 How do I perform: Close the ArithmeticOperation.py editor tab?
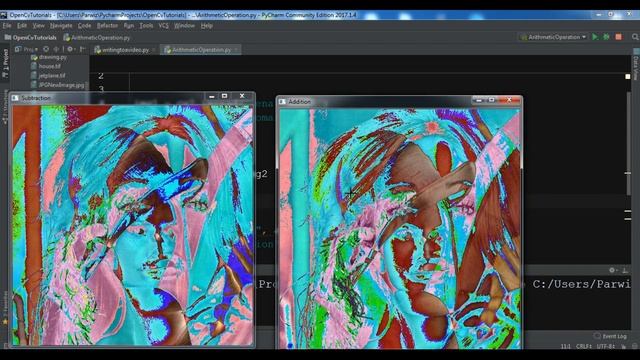[236, 50]
